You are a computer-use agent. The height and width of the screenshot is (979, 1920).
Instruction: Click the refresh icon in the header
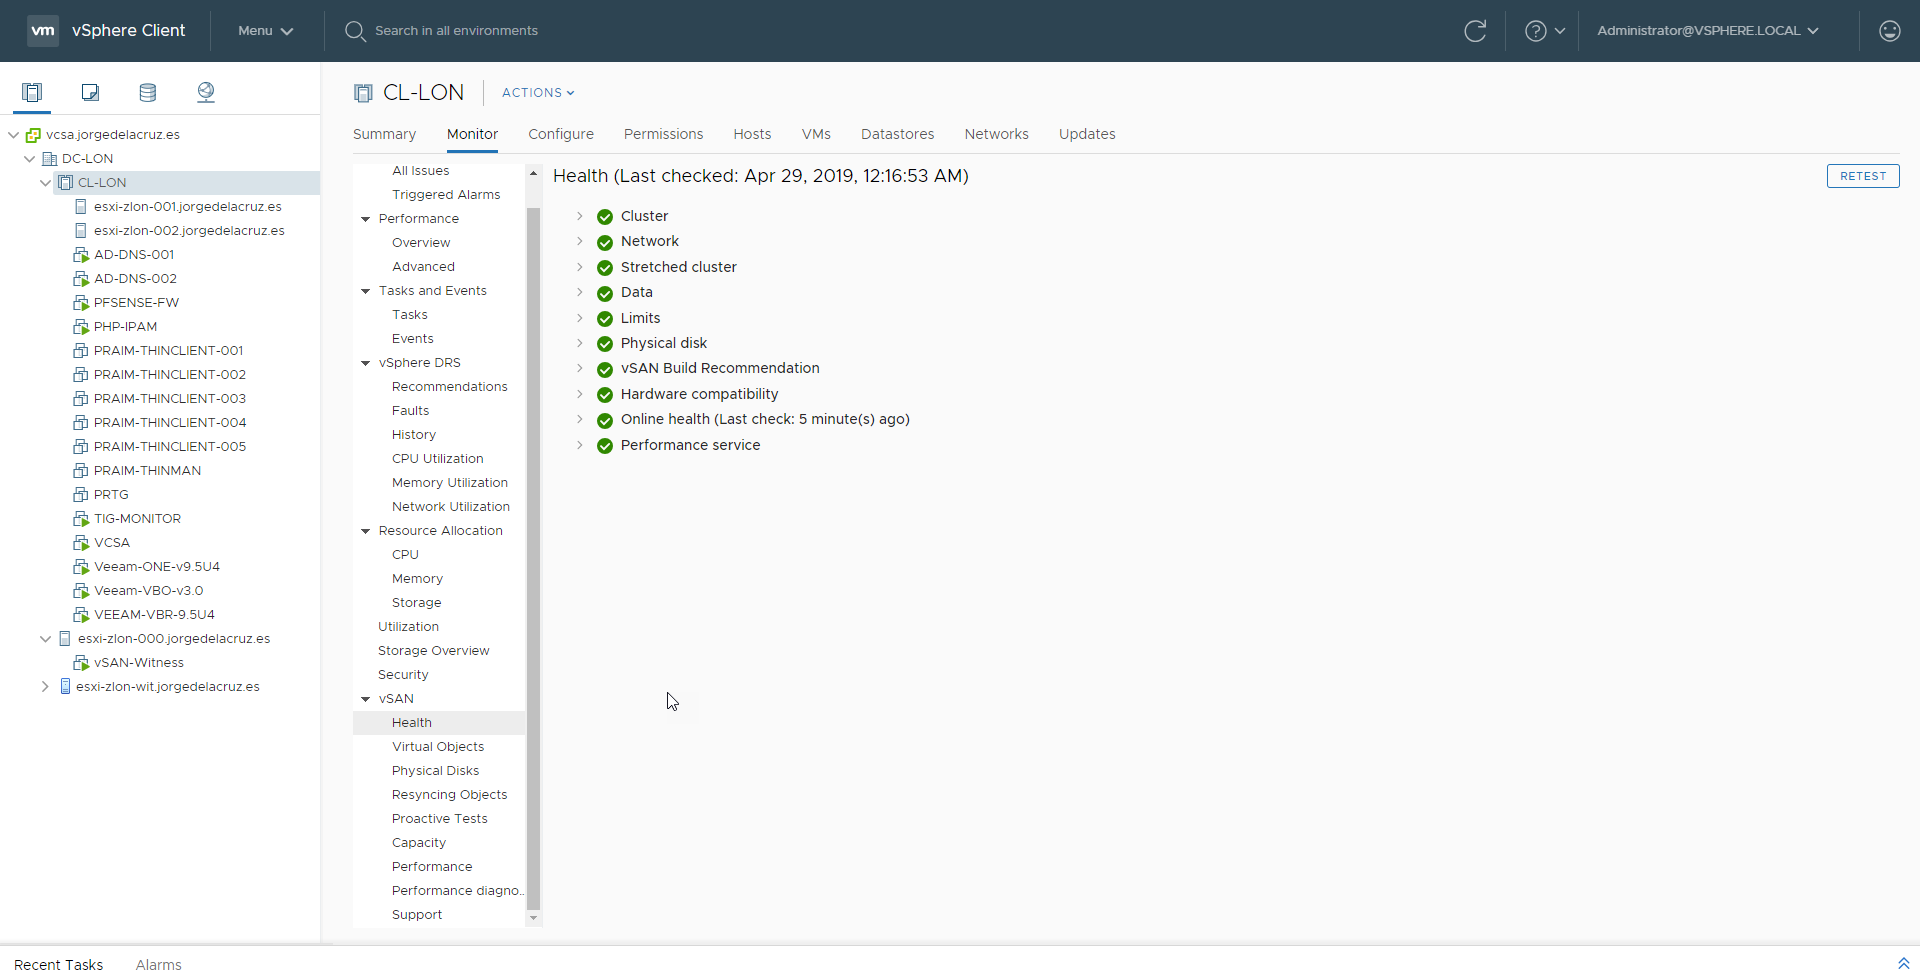[x=1475, y=31]
